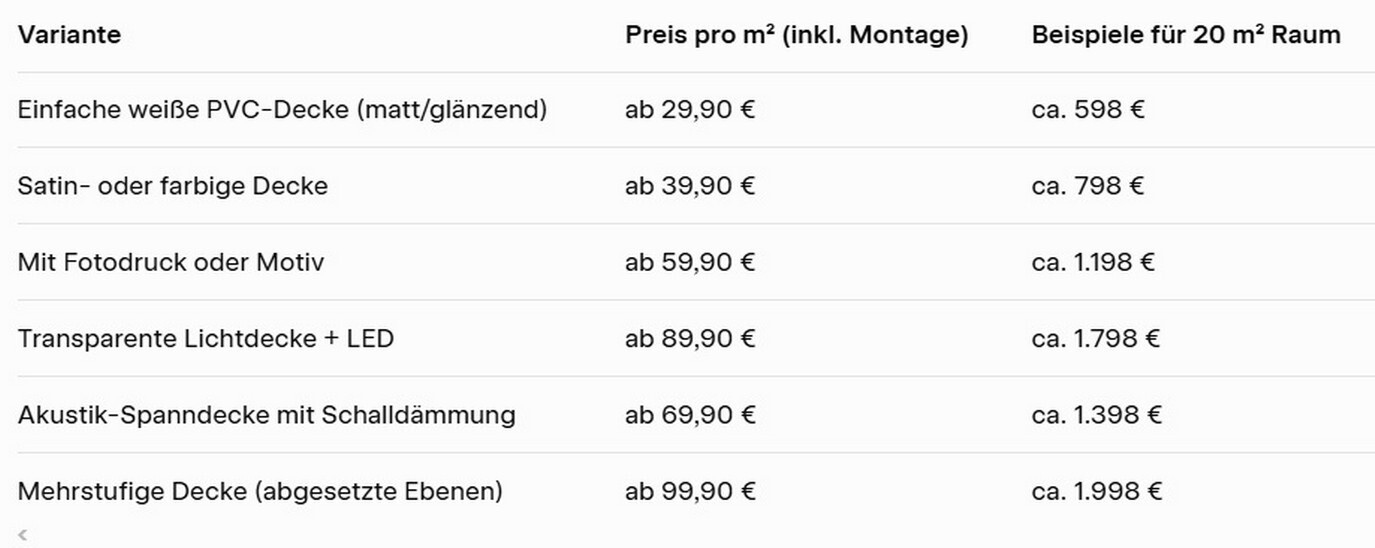This screenshot has width=1375, height=548.
Task: Click the 'ab 99,90 €' price cell
Action: (x=690, y=492)
